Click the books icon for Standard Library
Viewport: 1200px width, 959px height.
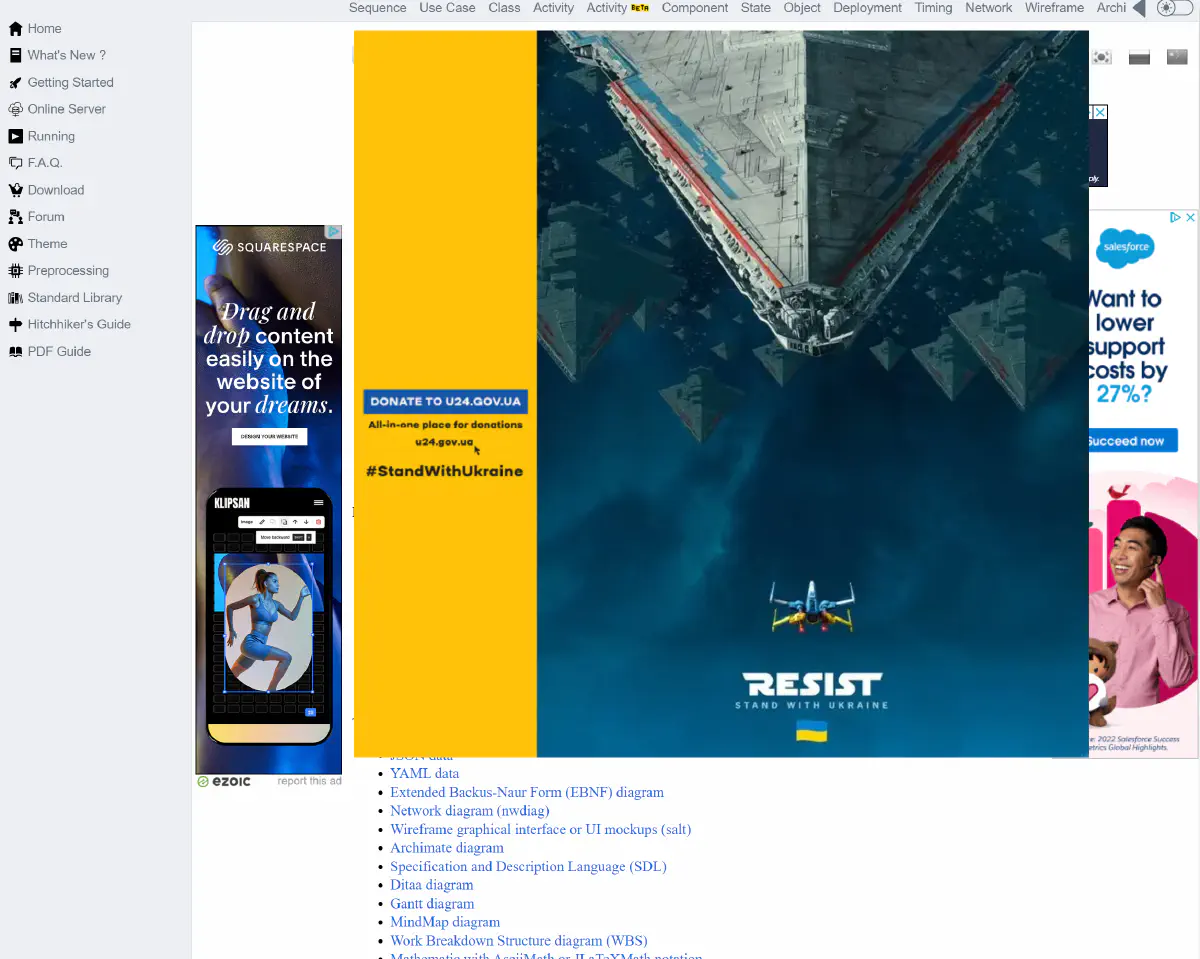pyautogui.click(x=15, y=298)
